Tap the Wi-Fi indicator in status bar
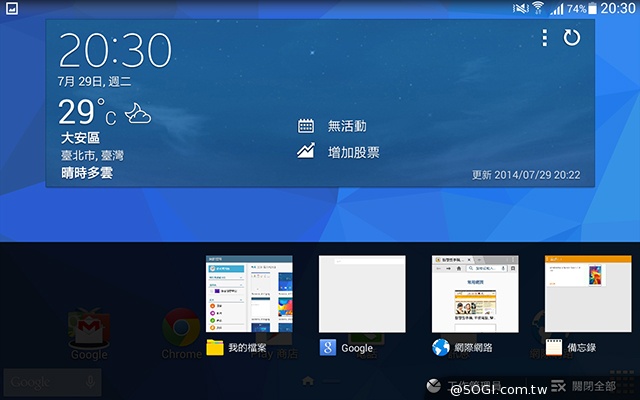Viewport: 640px width, 400px height. (538, 8)
